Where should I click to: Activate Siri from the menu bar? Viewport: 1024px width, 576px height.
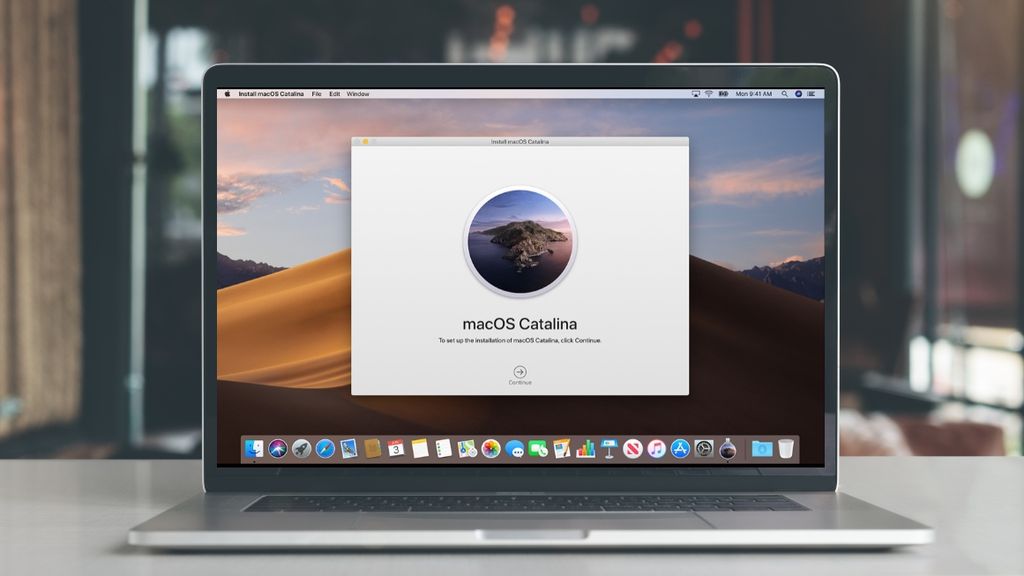coord(799,93)
